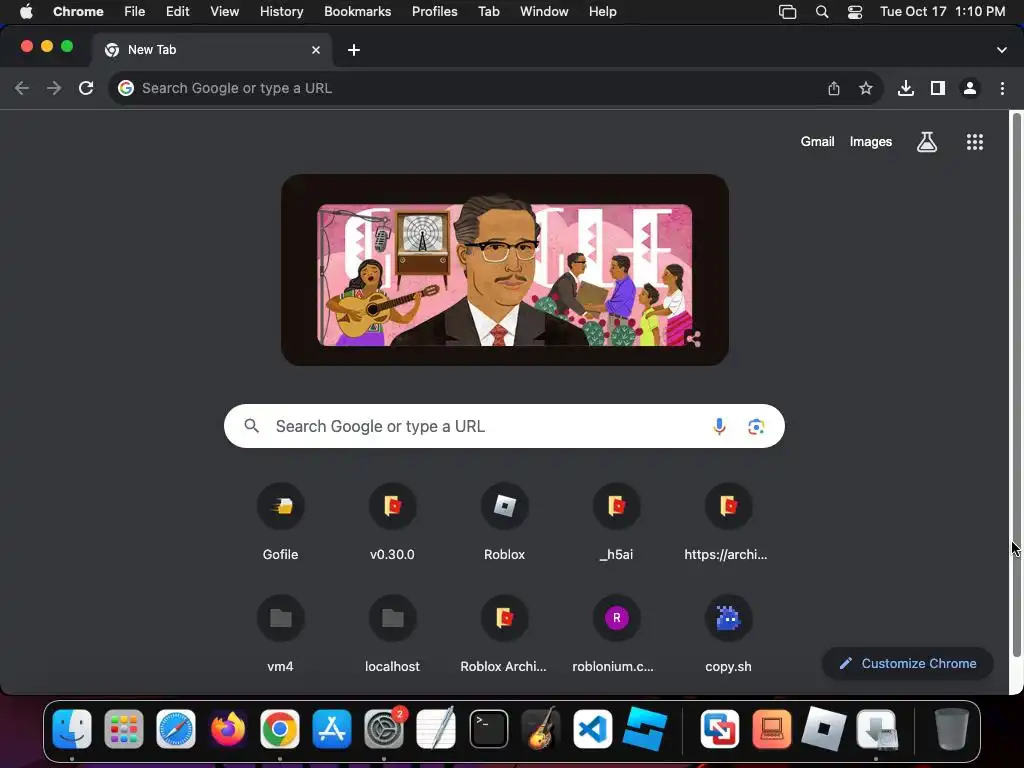Open the Chrome application menu
1024x768 pixels.
click(78, 11)
